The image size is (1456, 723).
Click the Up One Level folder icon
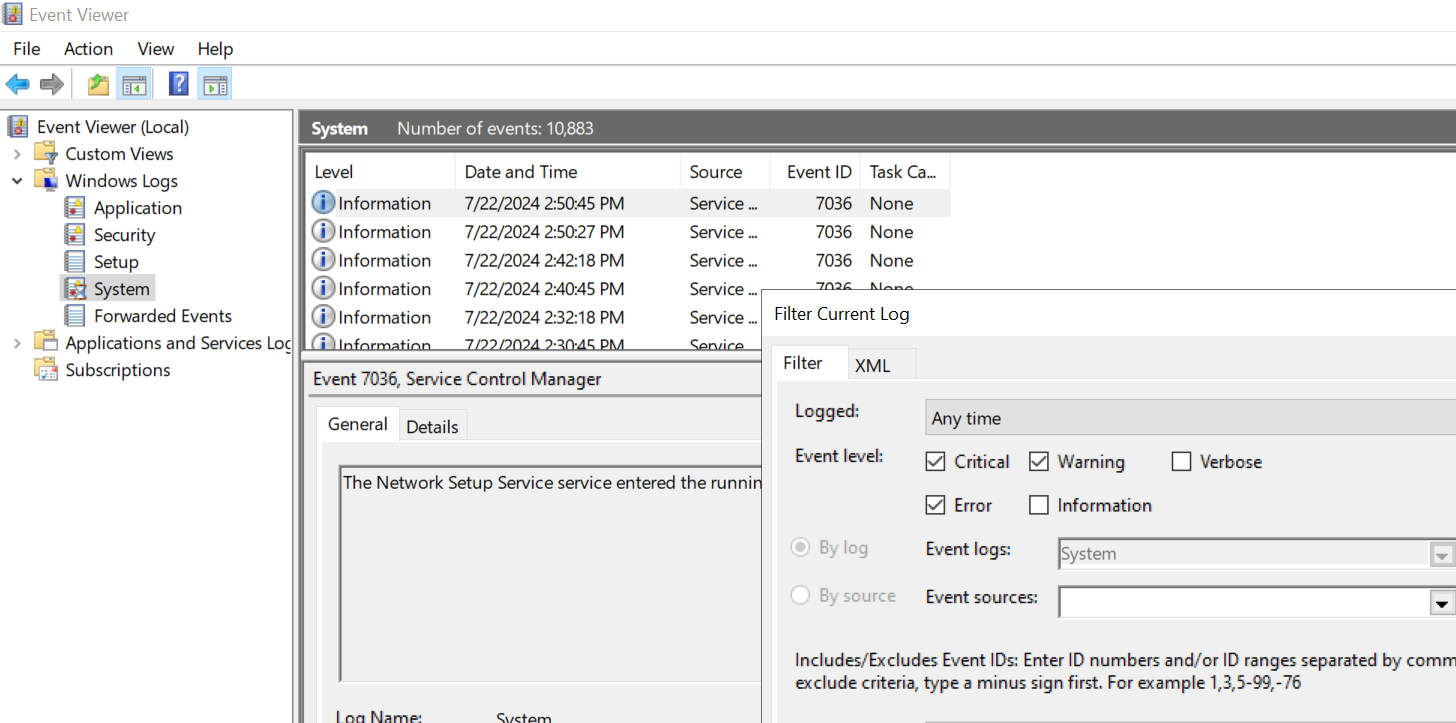pyautogui.click(x=98, y=84)
